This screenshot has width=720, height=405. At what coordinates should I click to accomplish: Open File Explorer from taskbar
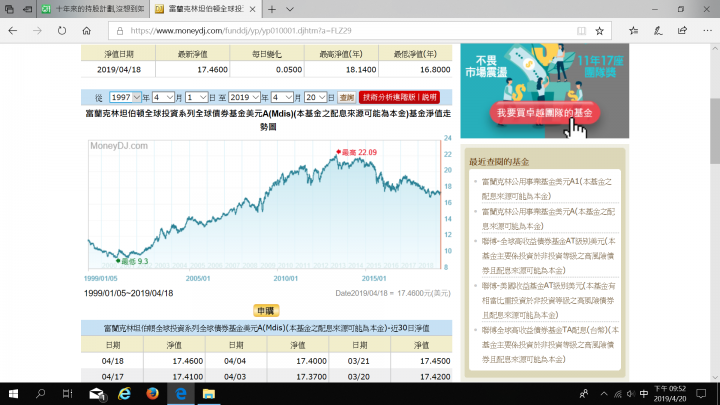(208, 394)
